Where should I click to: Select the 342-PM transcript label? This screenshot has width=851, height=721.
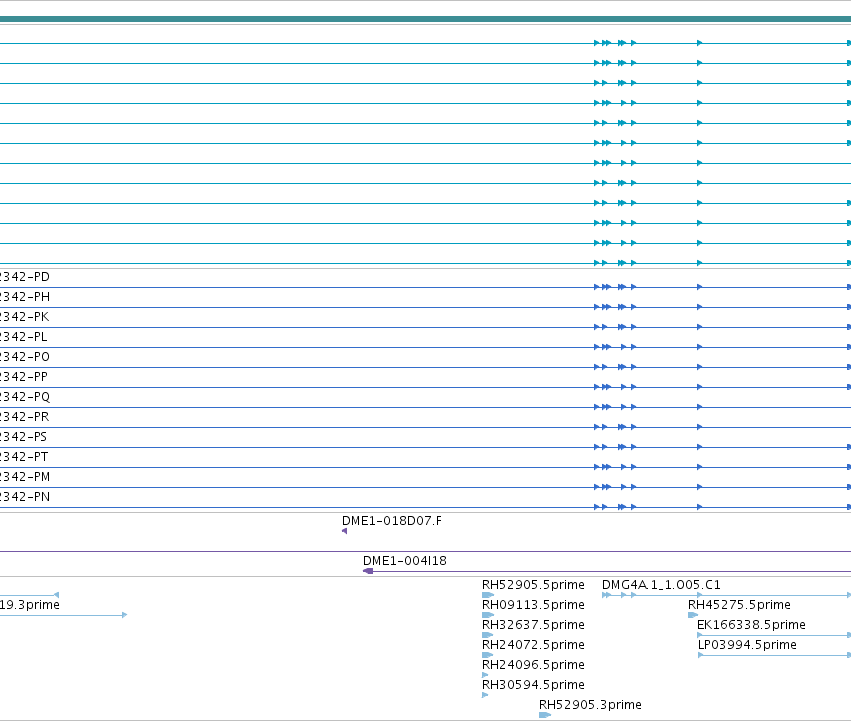coord(24,477)
